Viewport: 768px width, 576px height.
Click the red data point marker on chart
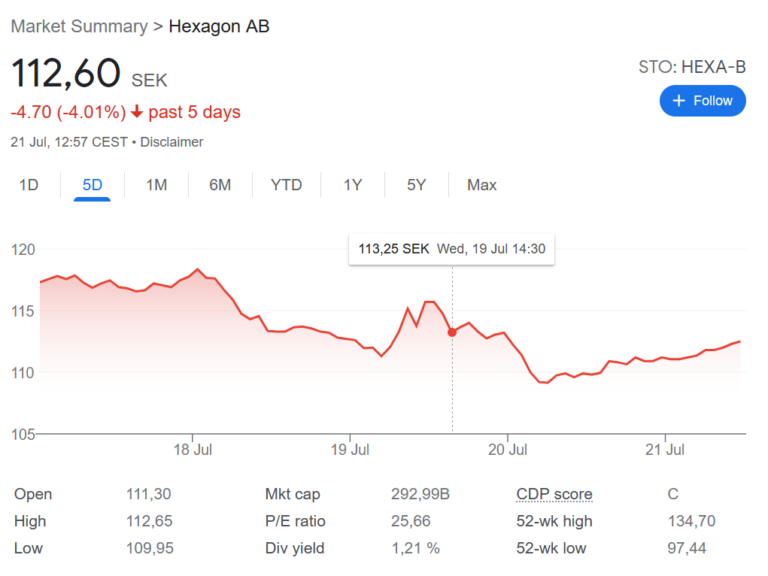pyautogui.click(x=452, y=332)
